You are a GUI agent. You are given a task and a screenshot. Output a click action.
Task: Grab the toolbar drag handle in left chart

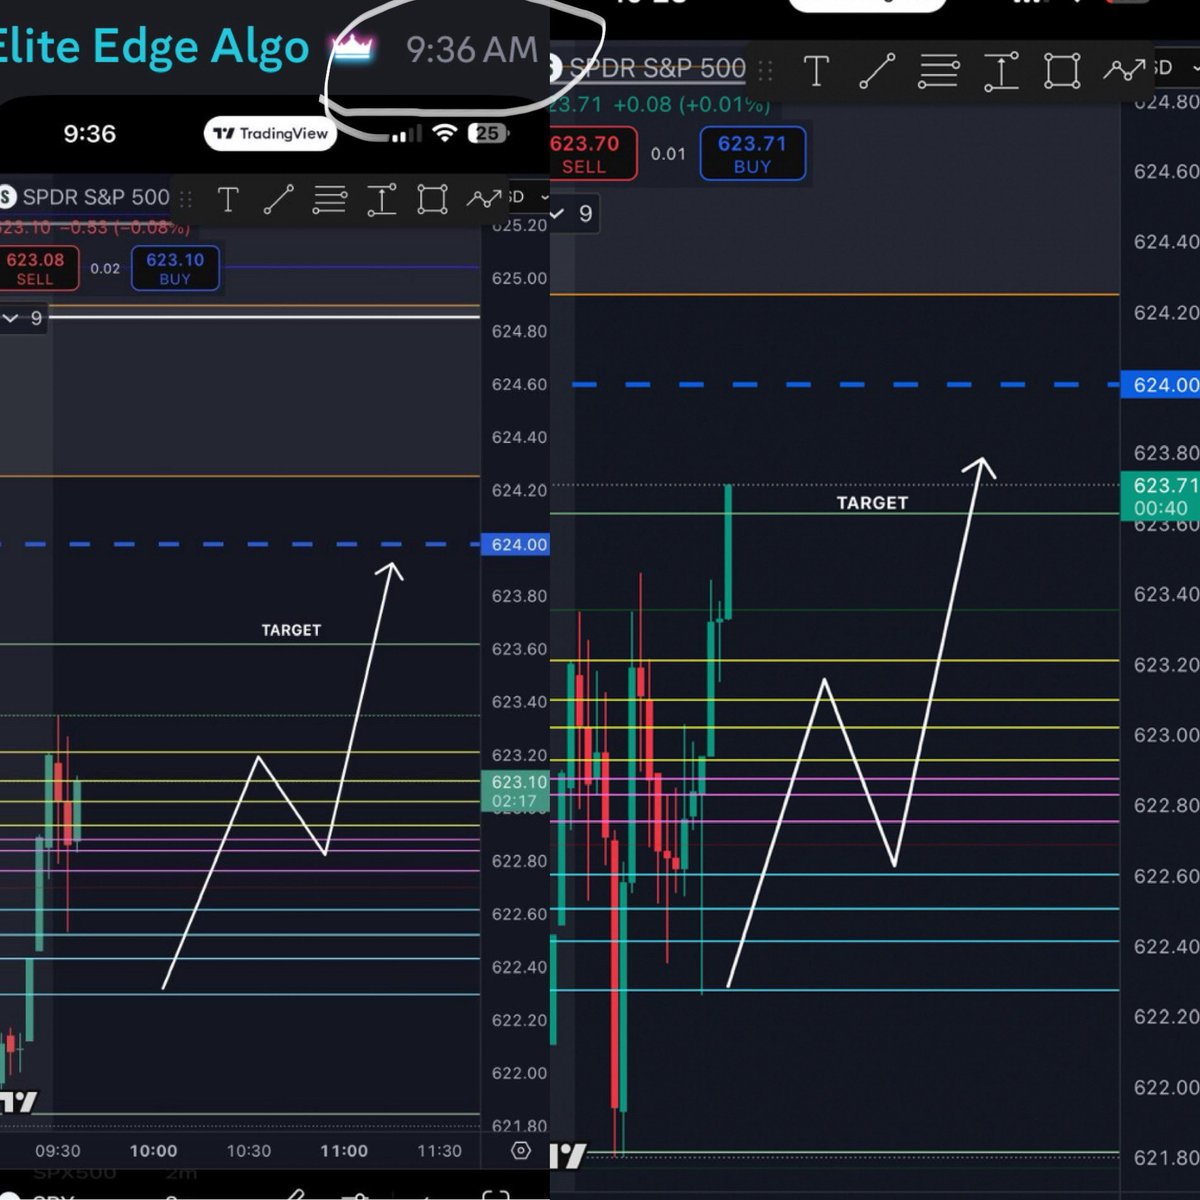185,199
